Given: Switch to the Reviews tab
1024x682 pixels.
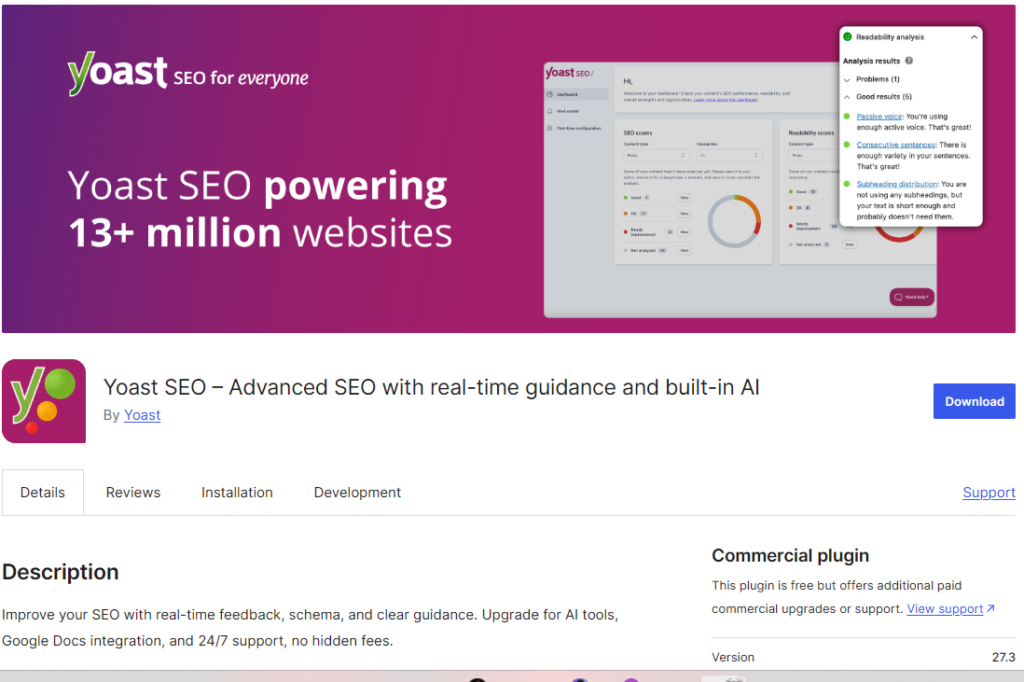Looking at the screenshot, I should click(x=133, y=492).
